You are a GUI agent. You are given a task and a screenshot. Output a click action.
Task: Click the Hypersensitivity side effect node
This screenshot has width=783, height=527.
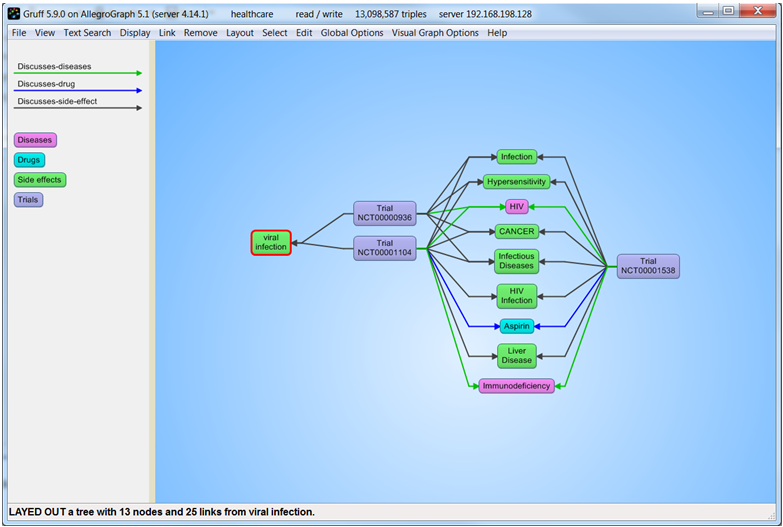(x=516, y=182)
